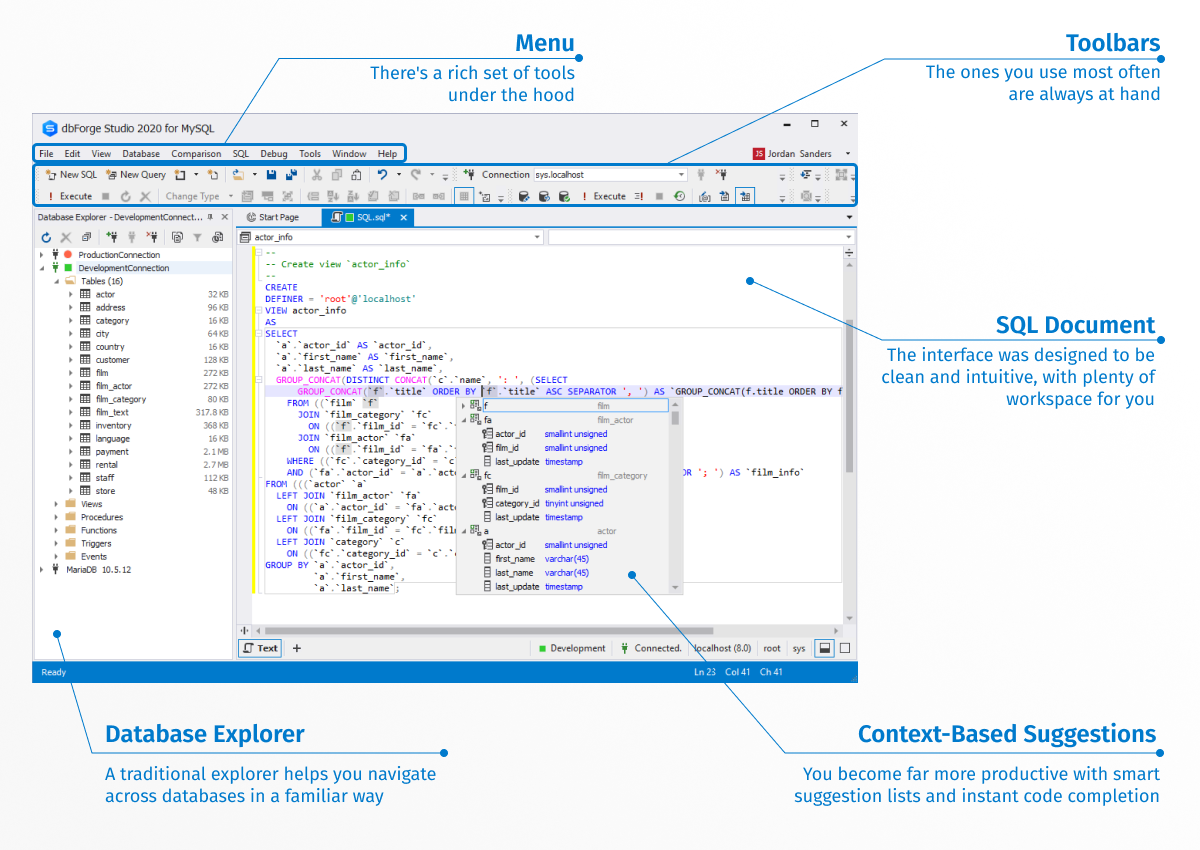Toggle the highlighted table-import button at toolbar end
The height and width of the screenshot is (850, 1200).
point(745,196)
